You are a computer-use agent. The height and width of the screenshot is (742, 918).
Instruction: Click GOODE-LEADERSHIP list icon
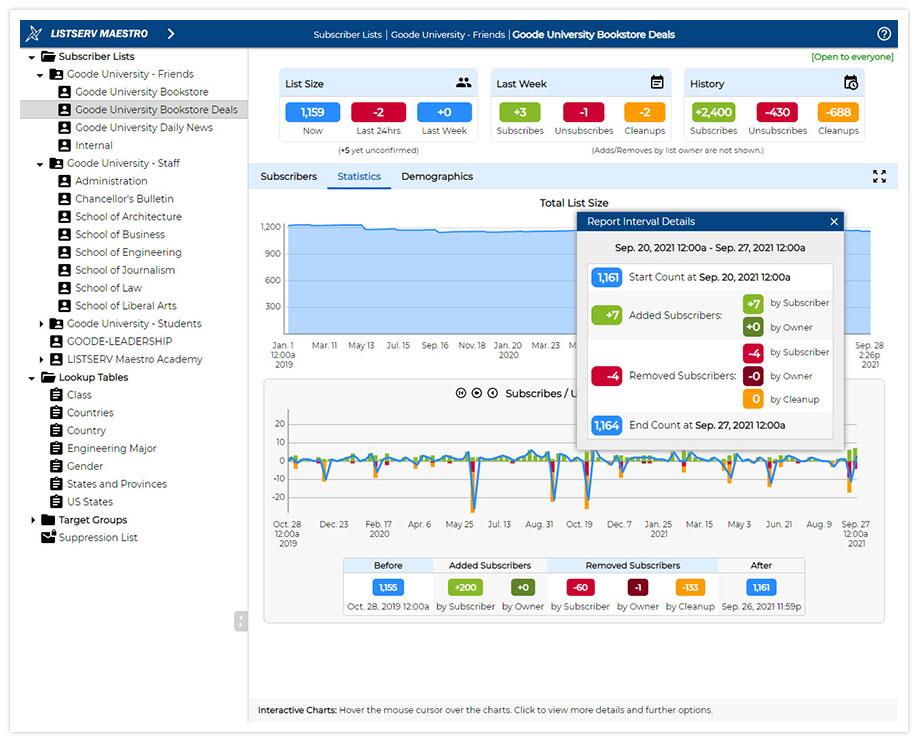pyautogui.click(x=56, y=341)
